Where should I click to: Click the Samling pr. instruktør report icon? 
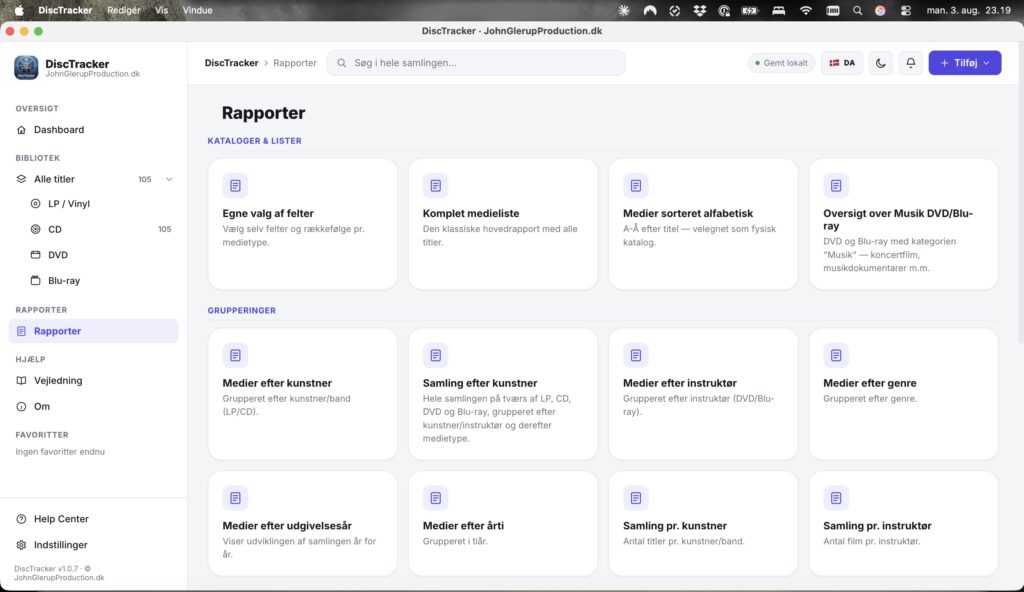pos(836,498)
